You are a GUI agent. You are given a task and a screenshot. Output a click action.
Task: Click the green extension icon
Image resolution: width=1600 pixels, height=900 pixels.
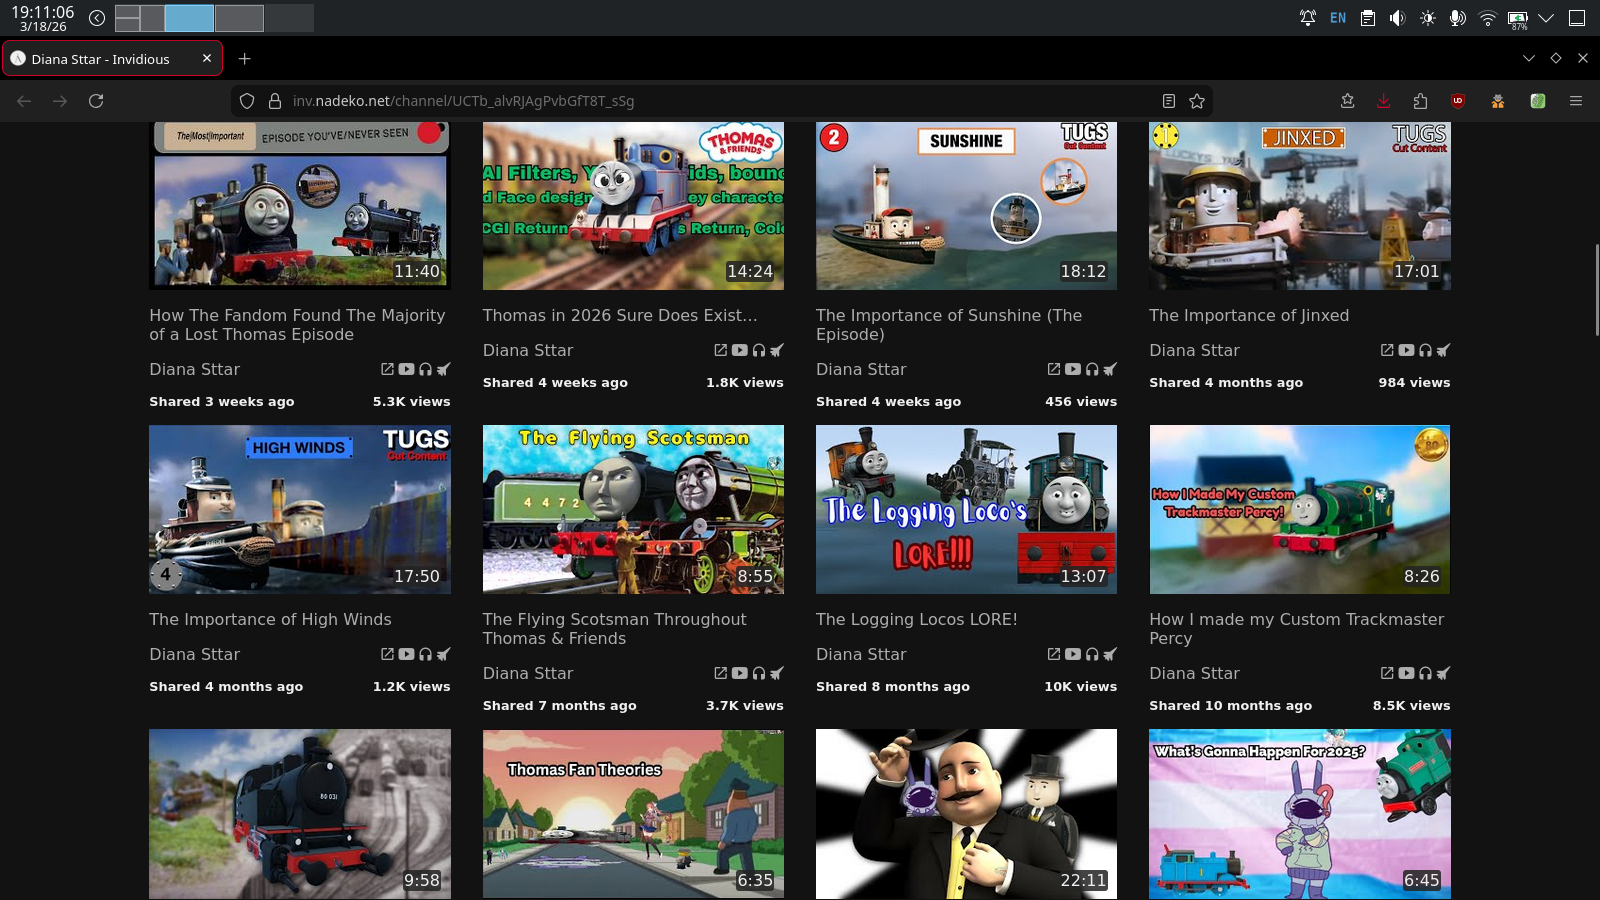[1538, 101]
